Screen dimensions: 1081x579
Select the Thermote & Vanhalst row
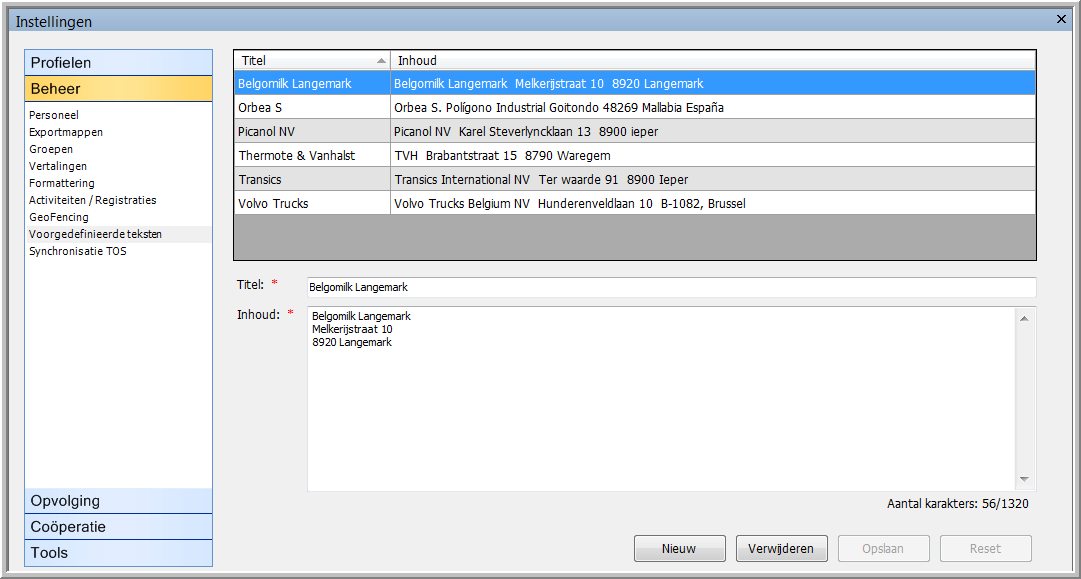point(312,155)
